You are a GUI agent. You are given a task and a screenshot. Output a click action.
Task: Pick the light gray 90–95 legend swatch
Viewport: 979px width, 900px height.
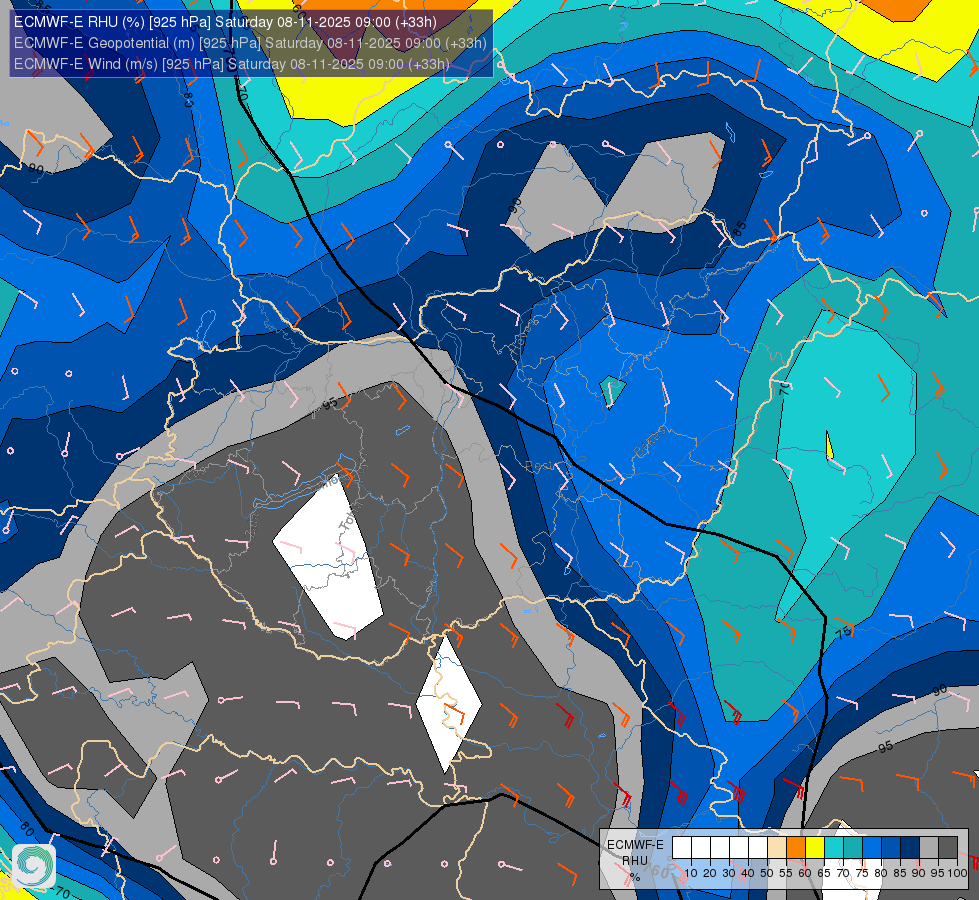pos(929,848)
